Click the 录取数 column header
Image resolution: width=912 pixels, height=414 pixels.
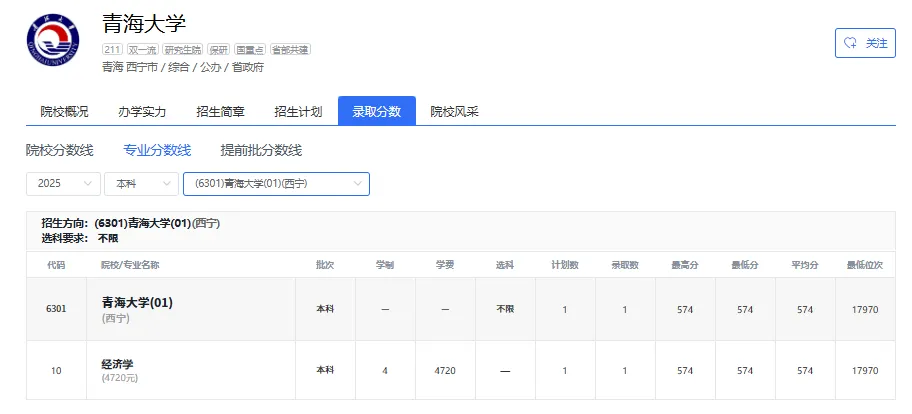point(625,265)
